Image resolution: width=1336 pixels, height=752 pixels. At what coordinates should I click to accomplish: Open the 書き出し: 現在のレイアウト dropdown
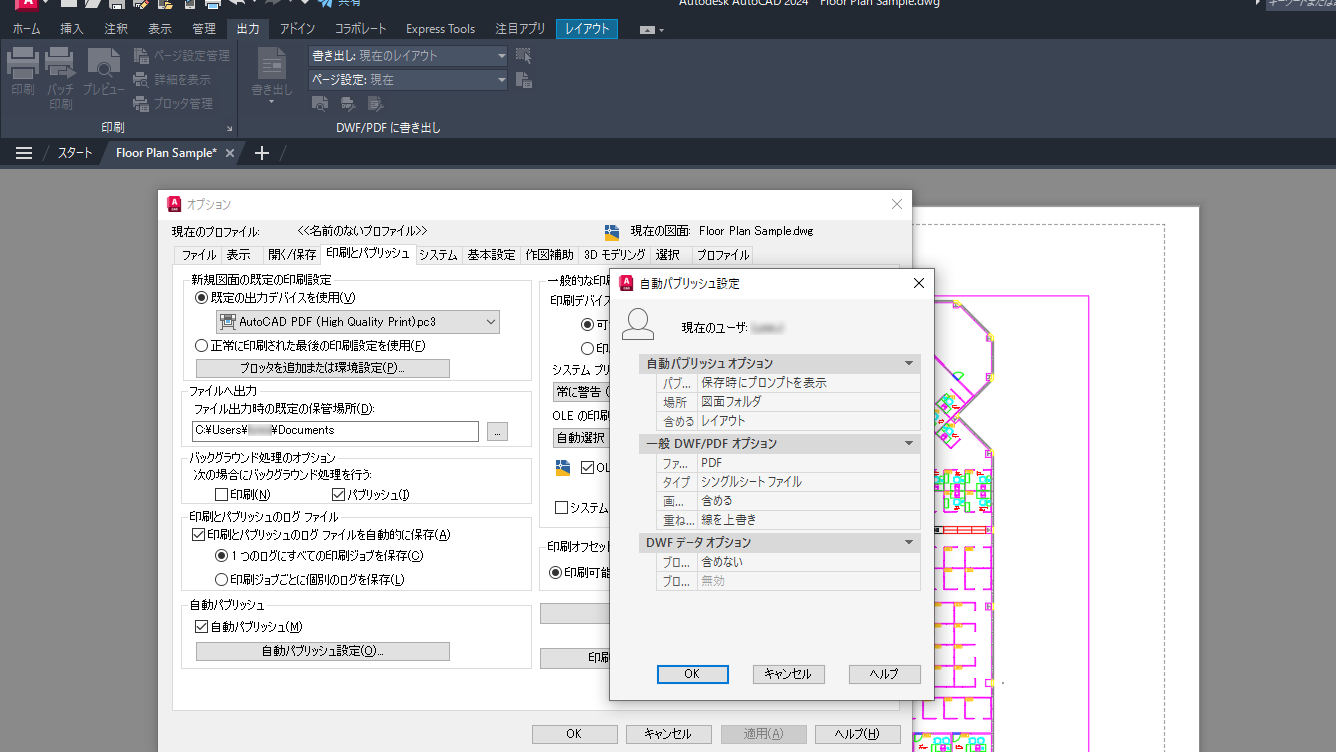click(x=409, y=56)
